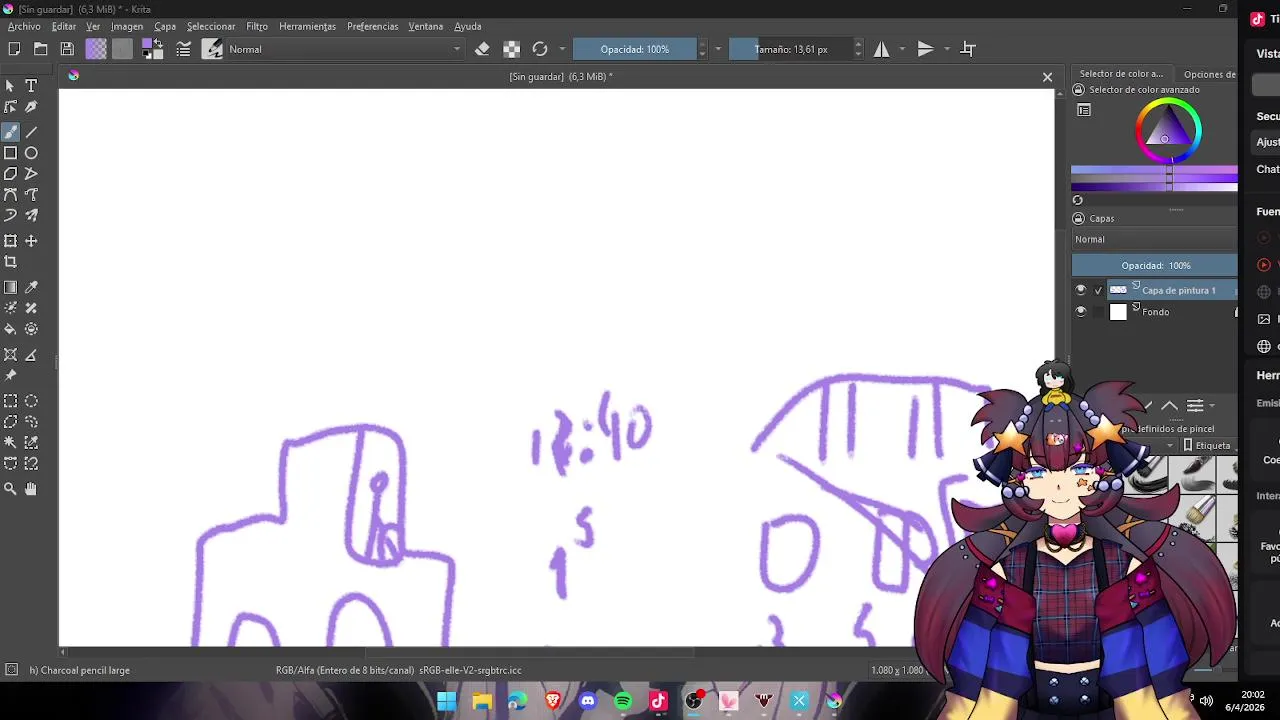The width and height of the screenshot is (1280, 720).
Task: Switch to Selector de color tab
Action: 1121,74
